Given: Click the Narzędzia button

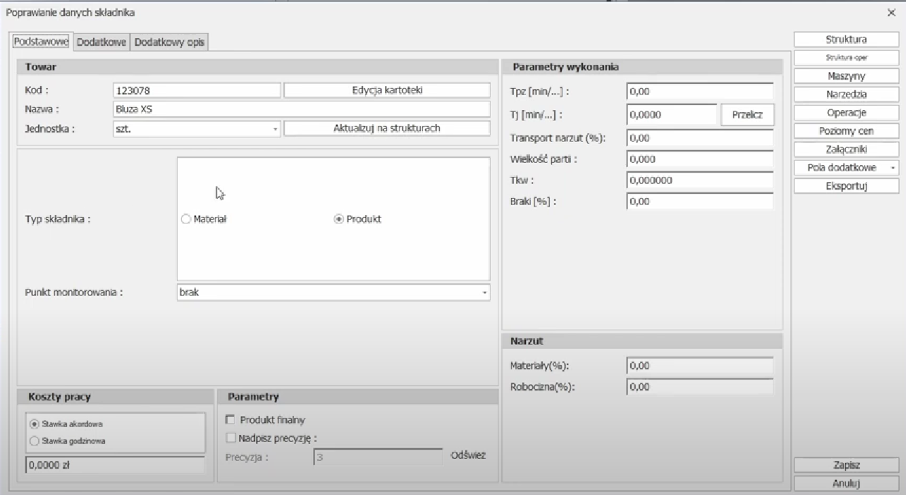Looking at the screenshot, I should (x=845, y=94).
